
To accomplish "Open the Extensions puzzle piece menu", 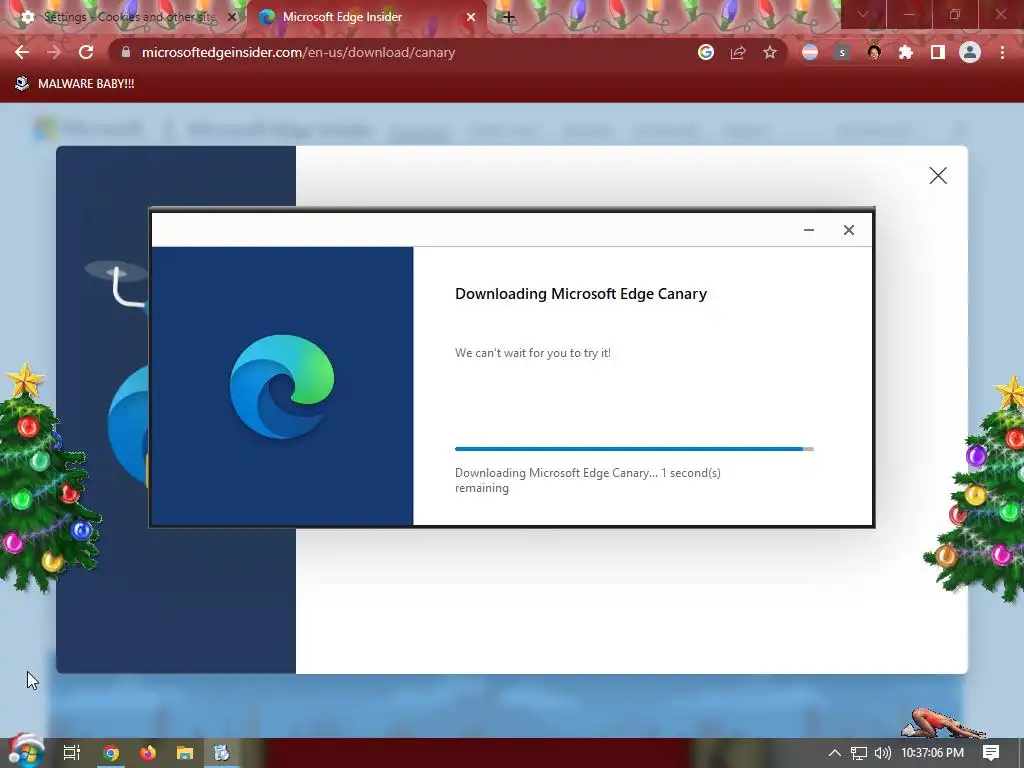I will coord(906,52).
